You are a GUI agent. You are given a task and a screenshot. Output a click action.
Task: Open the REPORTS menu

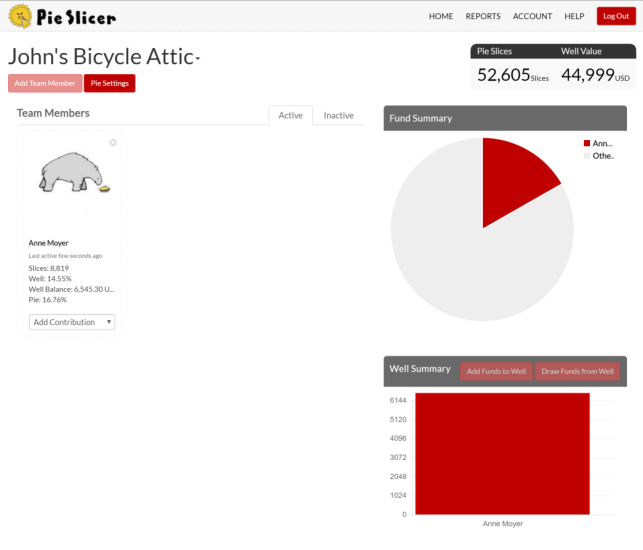[x=483, y=16]
